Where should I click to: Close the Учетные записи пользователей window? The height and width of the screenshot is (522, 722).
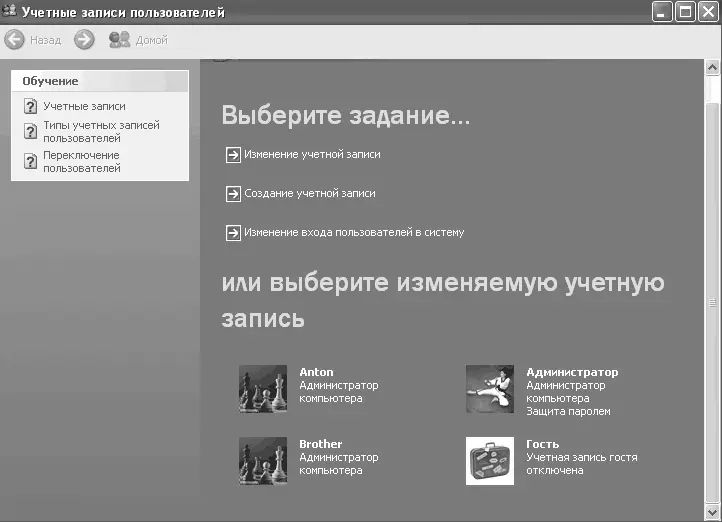coord(708,12)
